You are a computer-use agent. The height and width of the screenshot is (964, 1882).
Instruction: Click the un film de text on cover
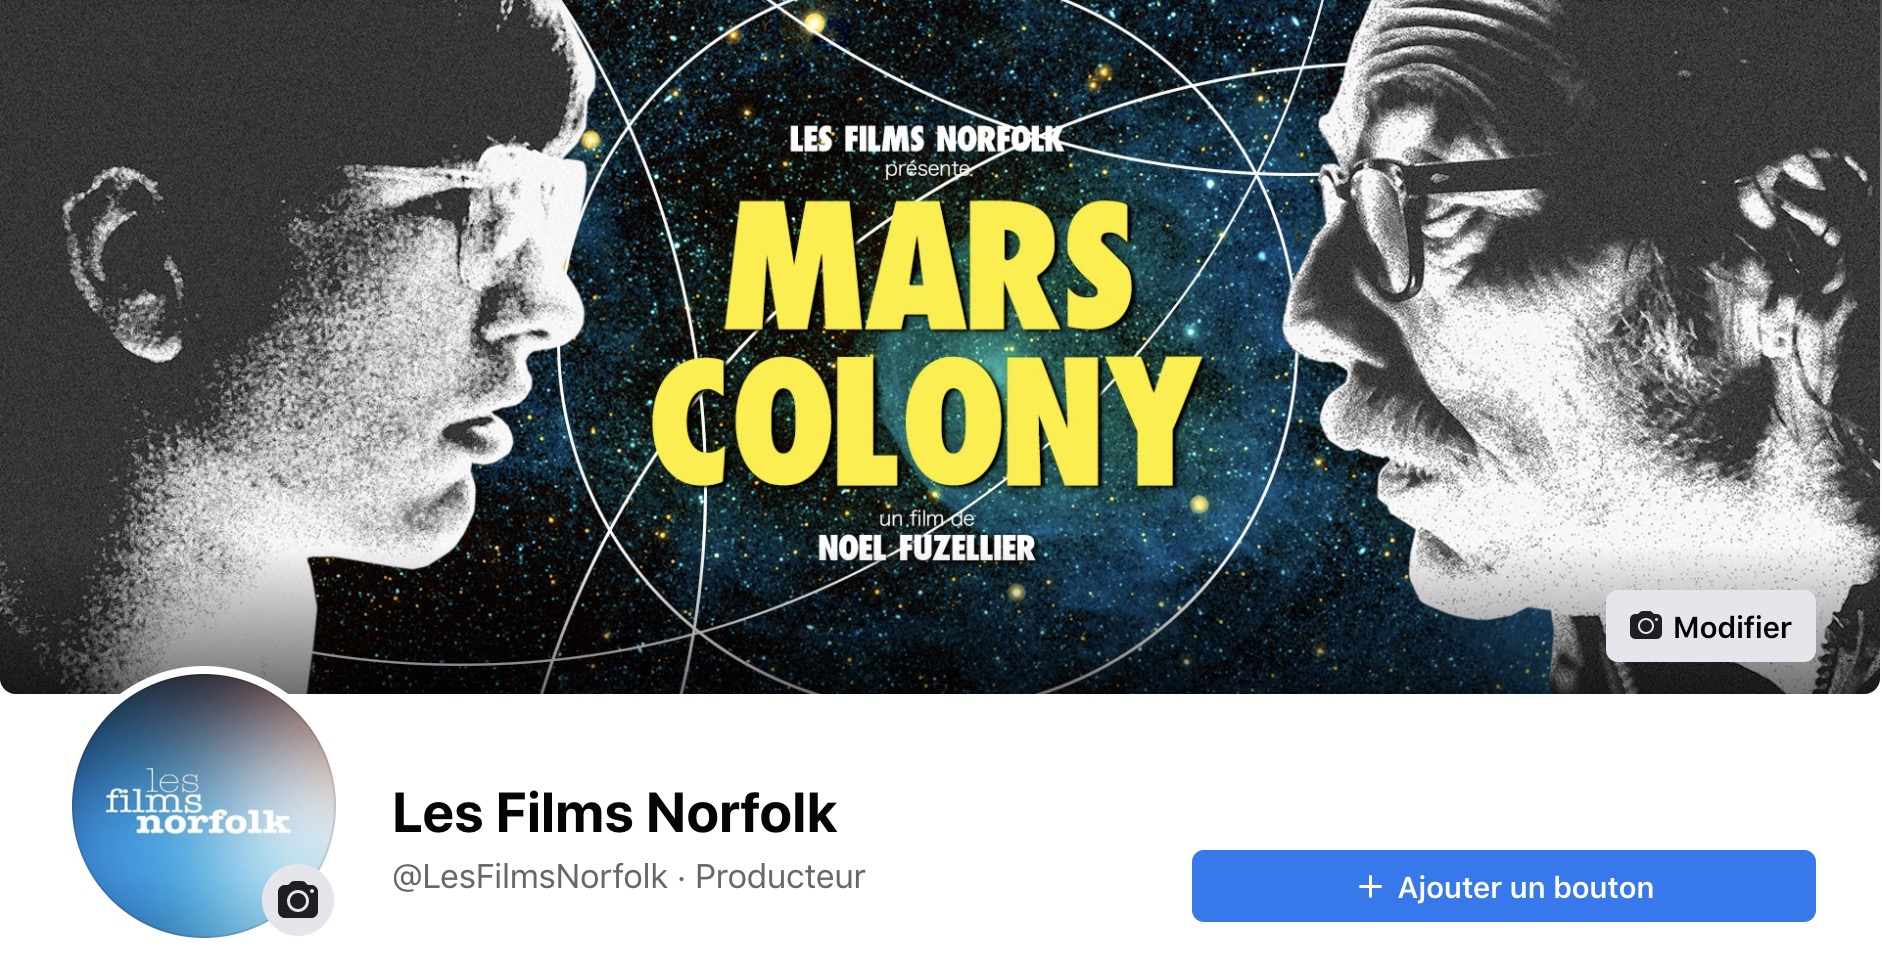927,518
